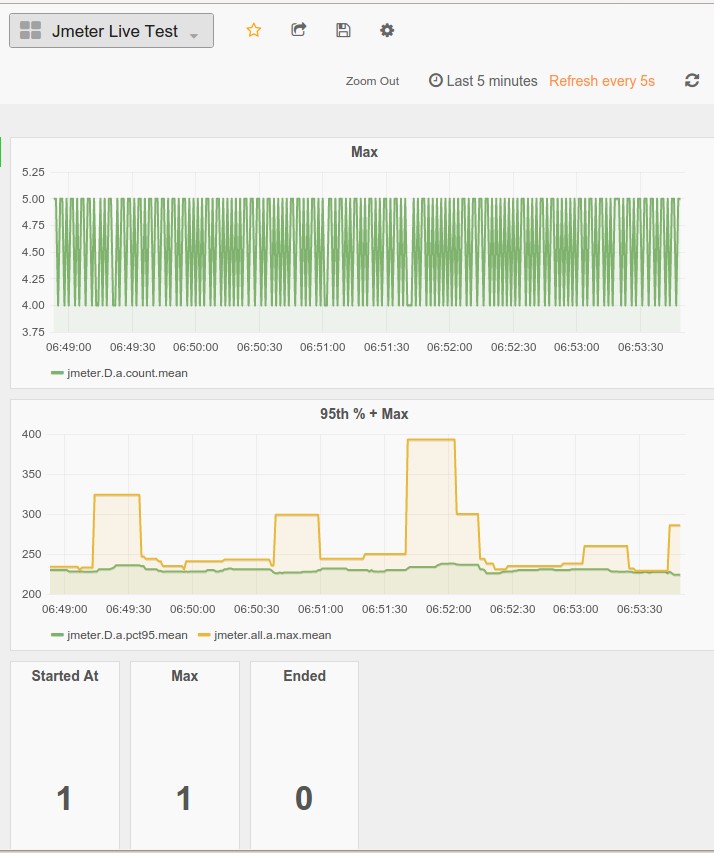The image size is (714, 853).
Task: Click the Max singlestat panel title
Action: click(184, 676)
